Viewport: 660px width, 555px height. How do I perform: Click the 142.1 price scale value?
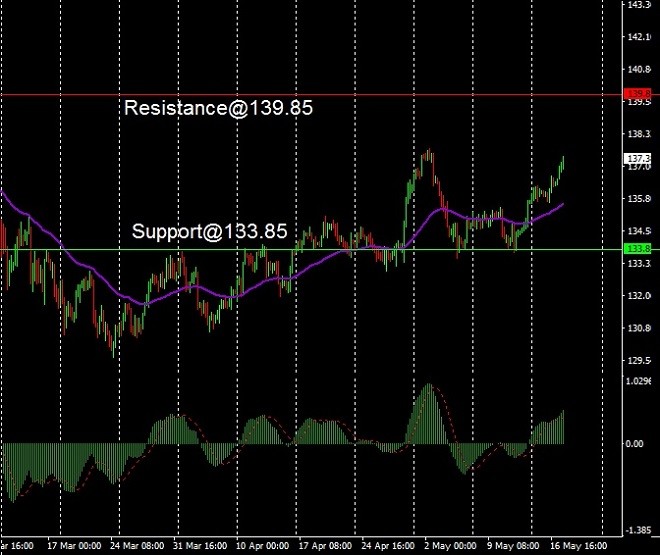pos(639,37)
